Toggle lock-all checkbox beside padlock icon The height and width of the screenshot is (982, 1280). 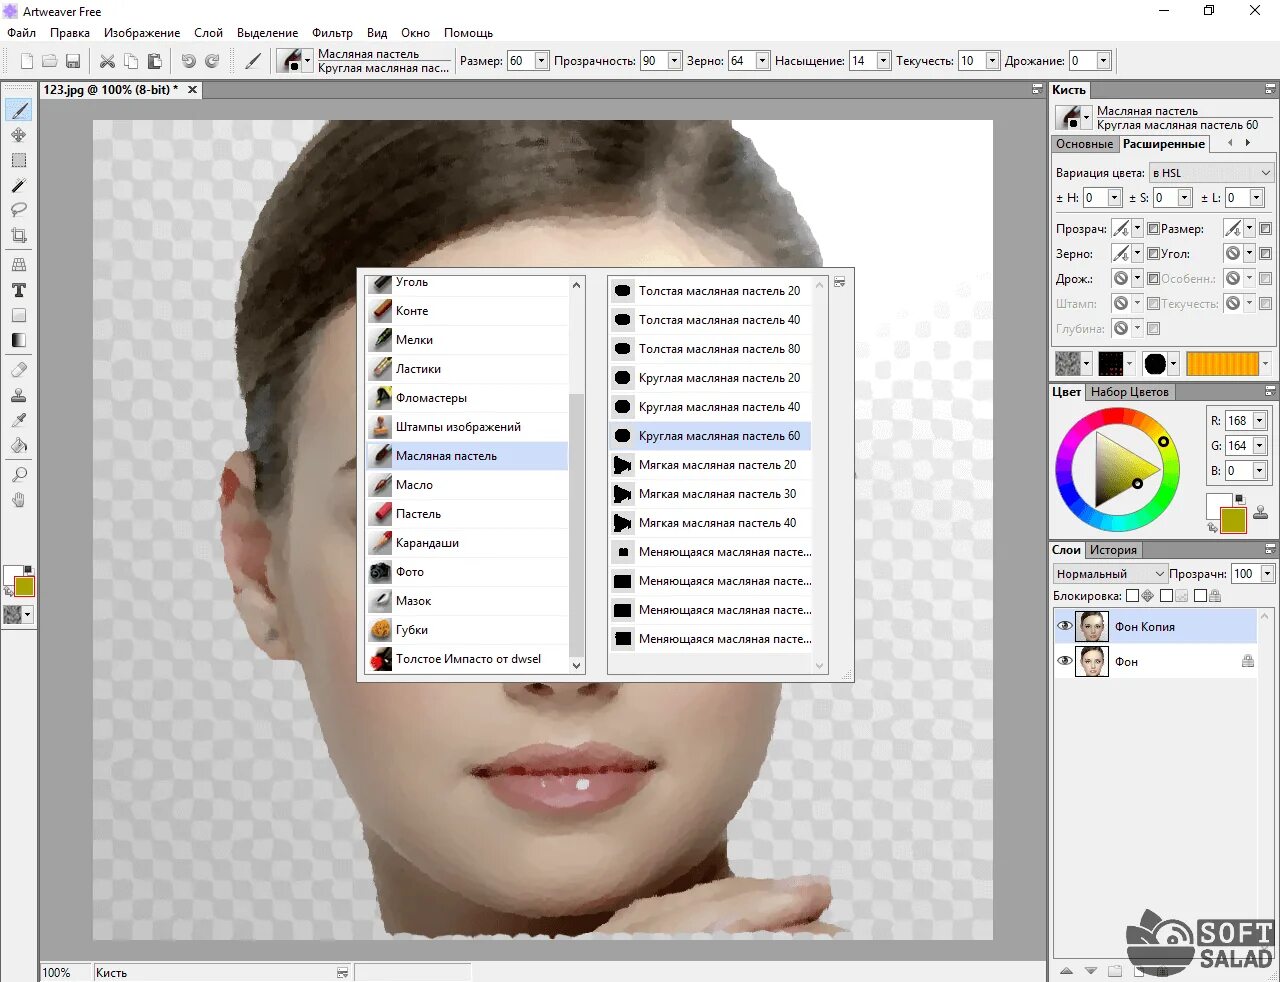click(x=1200, y=596)
